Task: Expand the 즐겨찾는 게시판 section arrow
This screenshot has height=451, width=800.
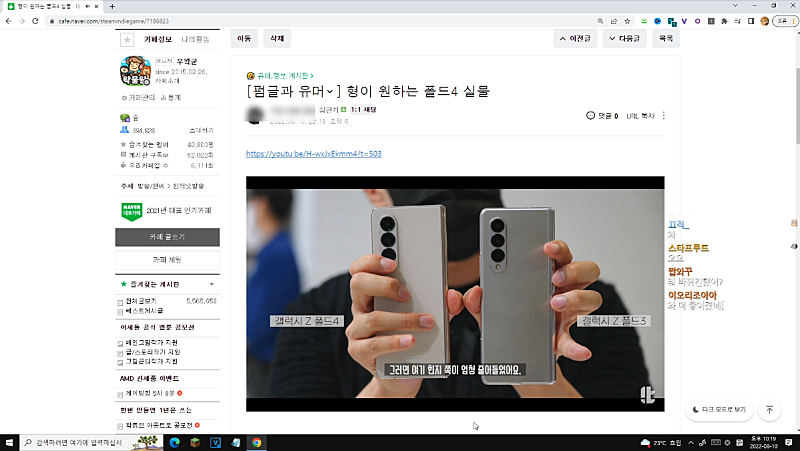Action: [212, 284]
